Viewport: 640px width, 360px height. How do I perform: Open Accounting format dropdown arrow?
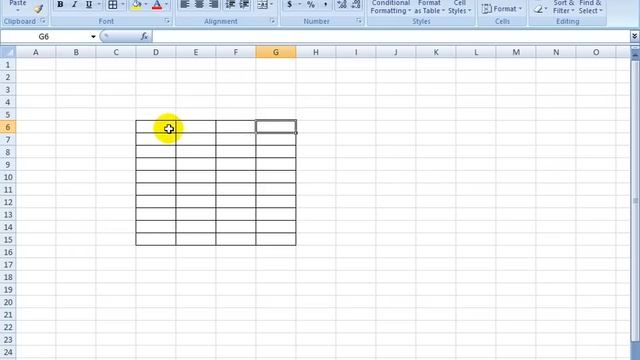tap(299, 4)
